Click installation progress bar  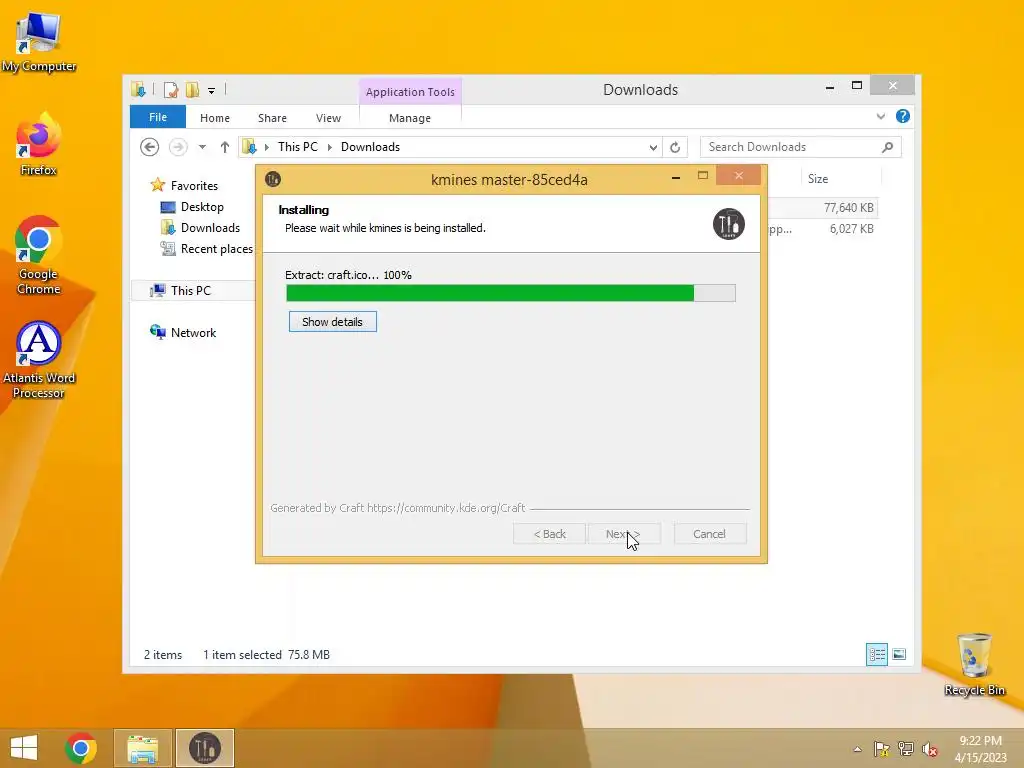pos(511,293)
